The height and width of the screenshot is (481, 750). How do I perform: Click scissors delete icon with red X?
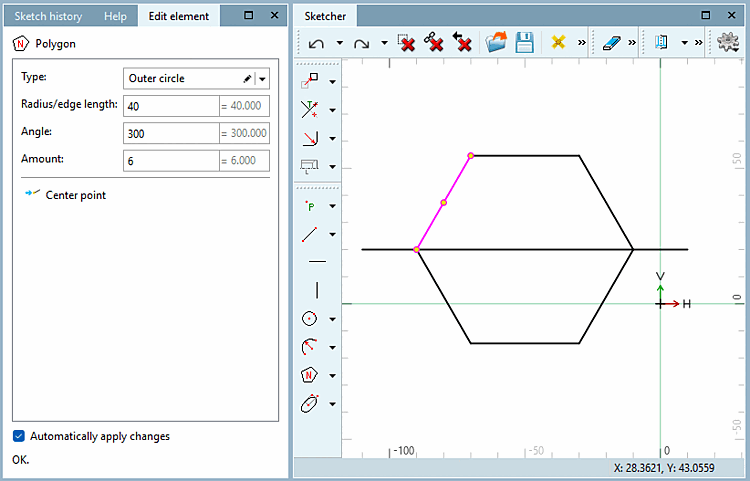433,42
